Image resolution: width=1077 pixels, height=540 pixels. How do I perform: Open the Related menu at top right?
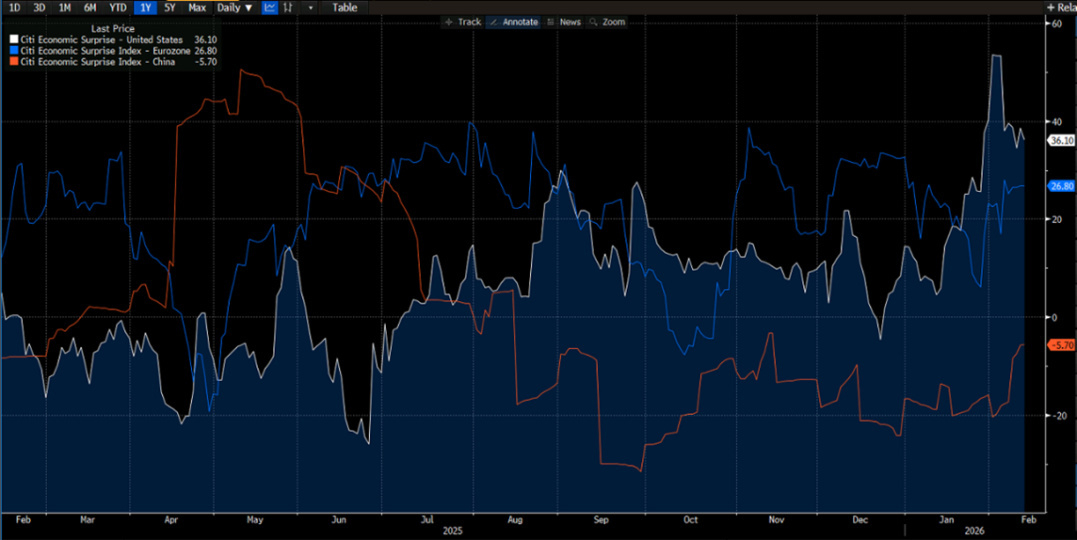tap(1062, 8)
